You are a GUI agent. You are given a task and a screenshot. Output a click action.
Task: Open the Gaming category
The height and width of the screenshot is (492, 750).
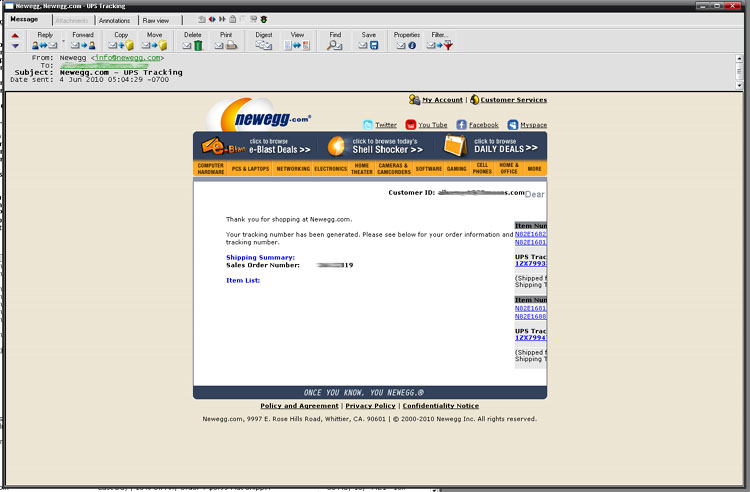(457, 168)
